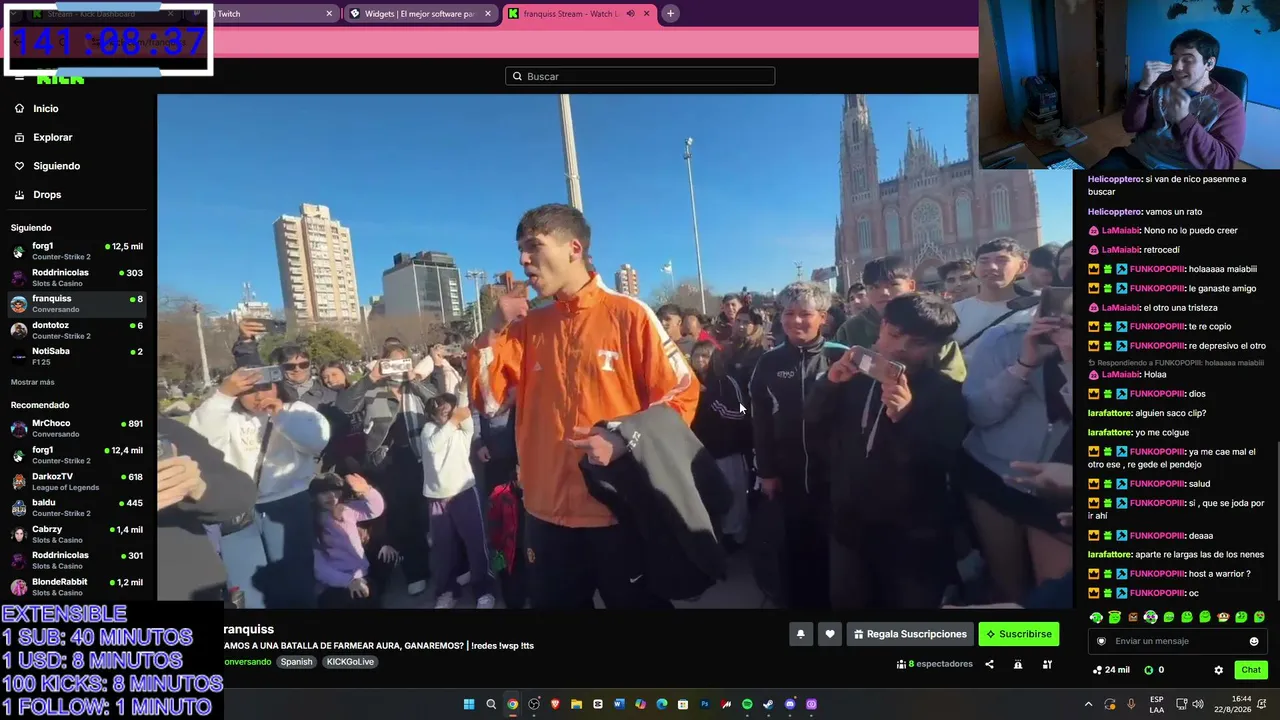This screenshot has width=1280, height=720.
Task: Click Regala Suscripciones button
Action: pos(910,634)
